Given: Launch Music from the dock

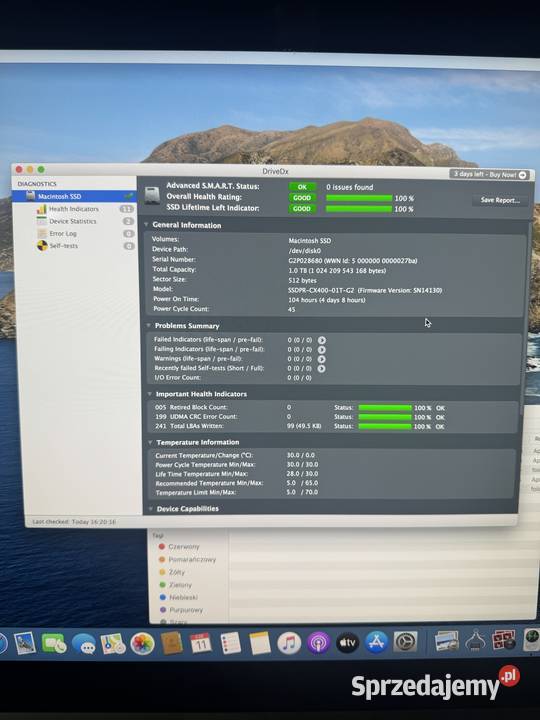Looking at the screenshot, I should pos(289,642).
